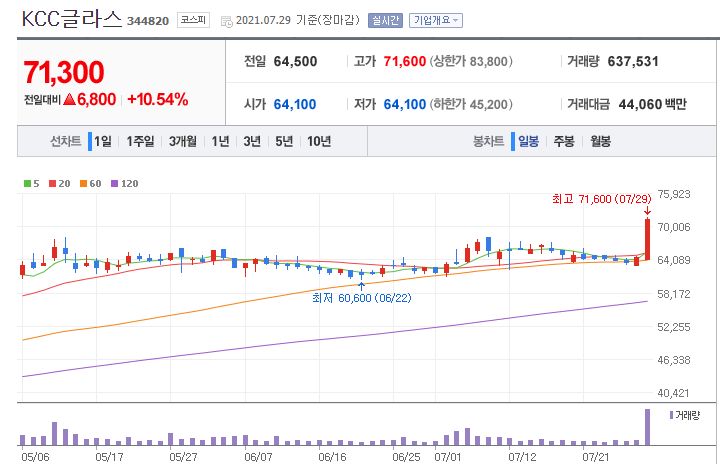Switch to the 3개월 line chart
The width and height of the screenshot is (720, 464).
click(182, 141)
